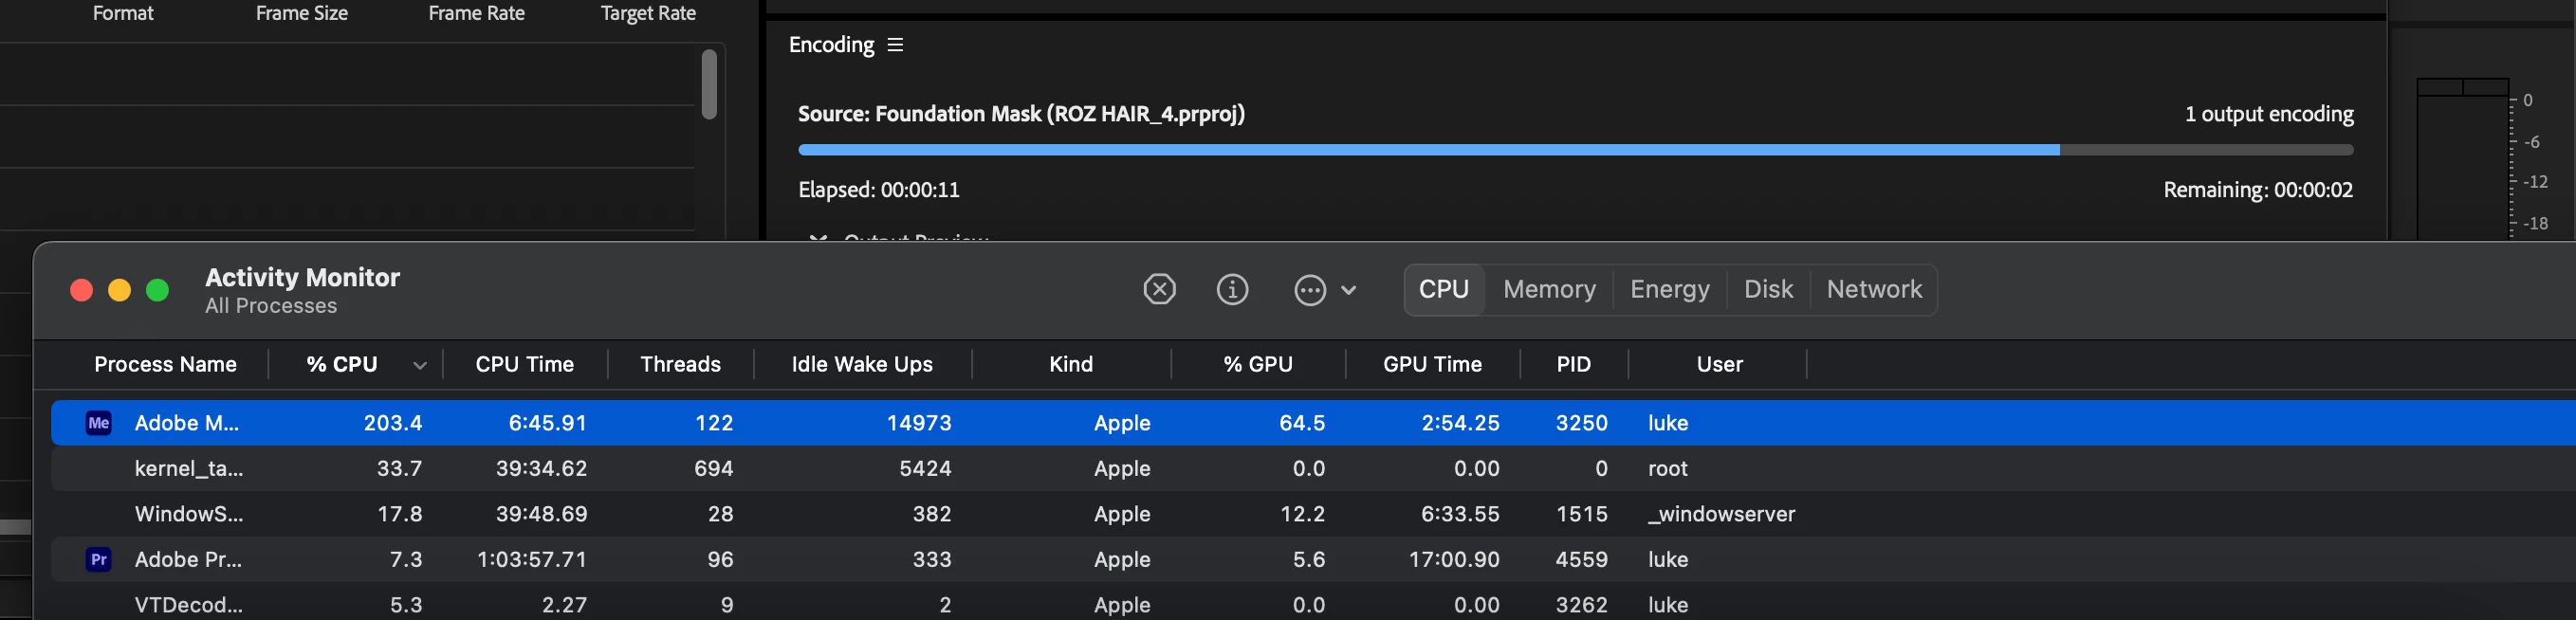Click the stop process X icon

1159,290
